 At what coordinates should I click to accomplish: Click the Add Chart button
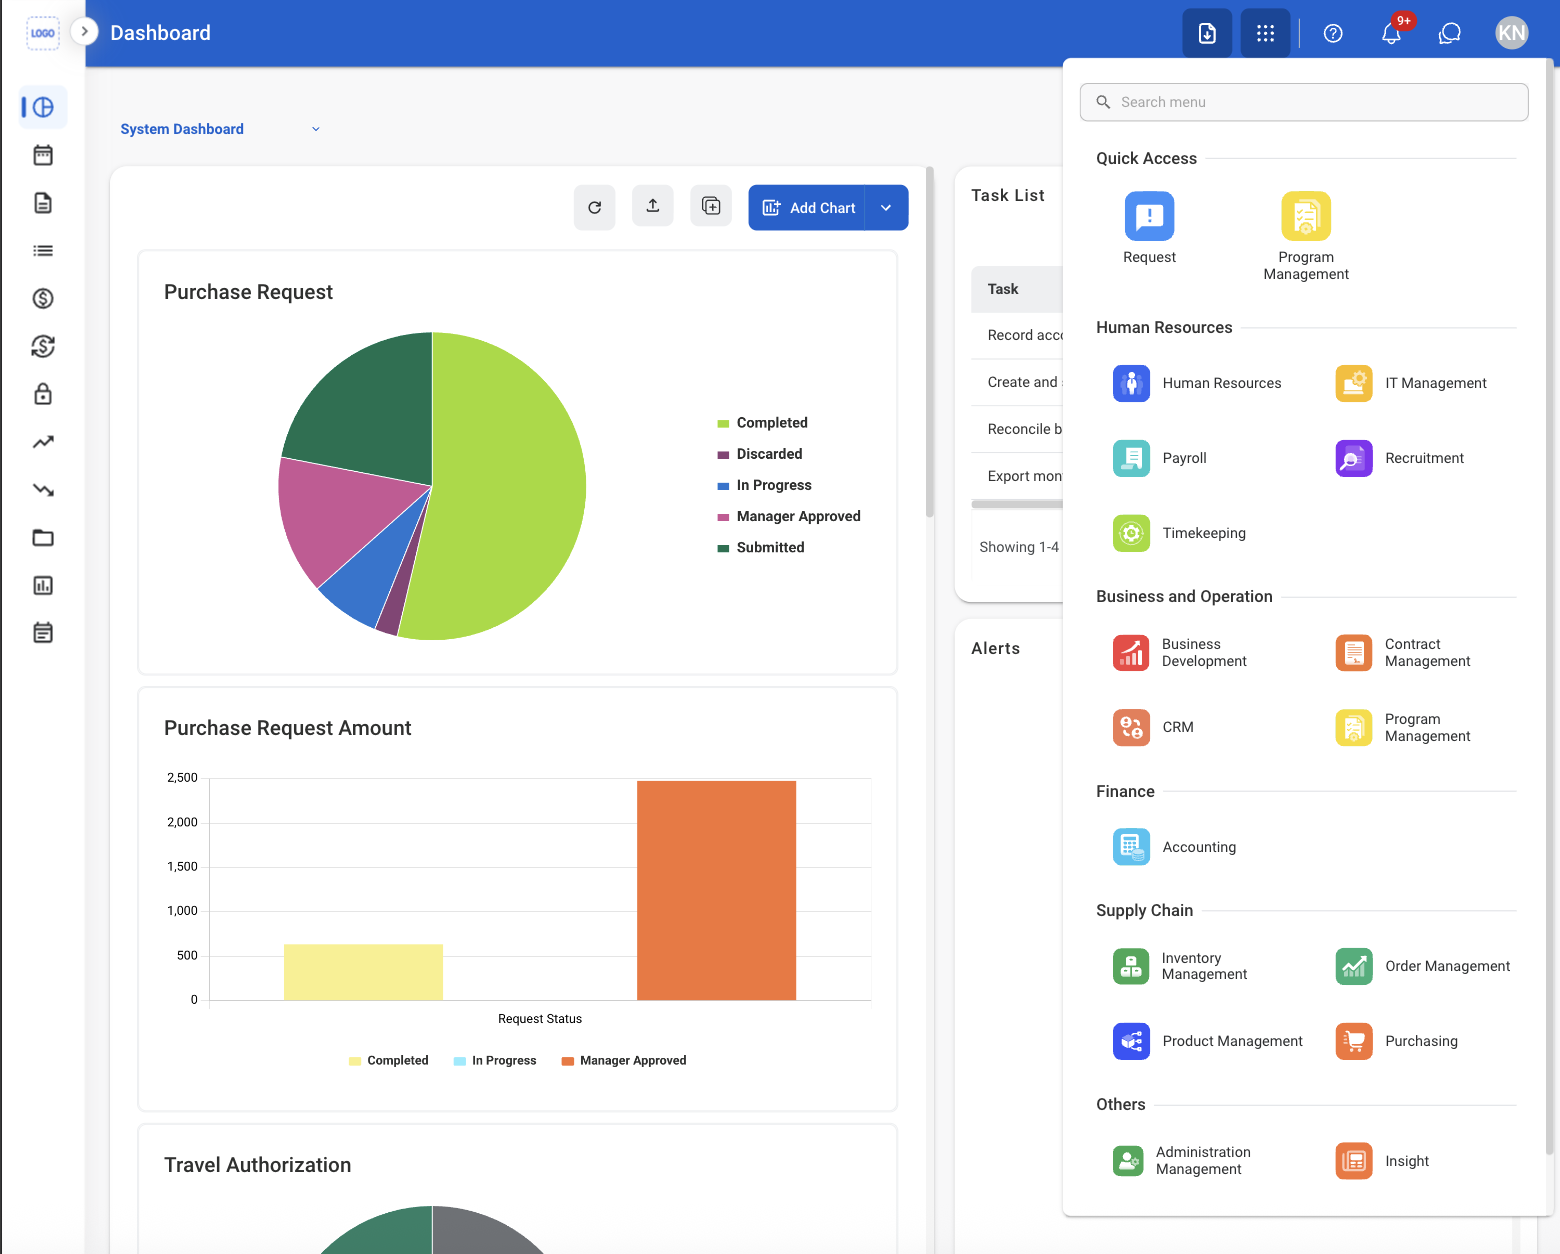(x=807, y=207)
